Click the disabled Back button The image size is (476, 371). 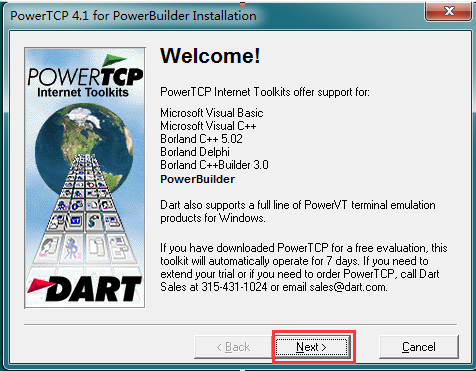233,347
